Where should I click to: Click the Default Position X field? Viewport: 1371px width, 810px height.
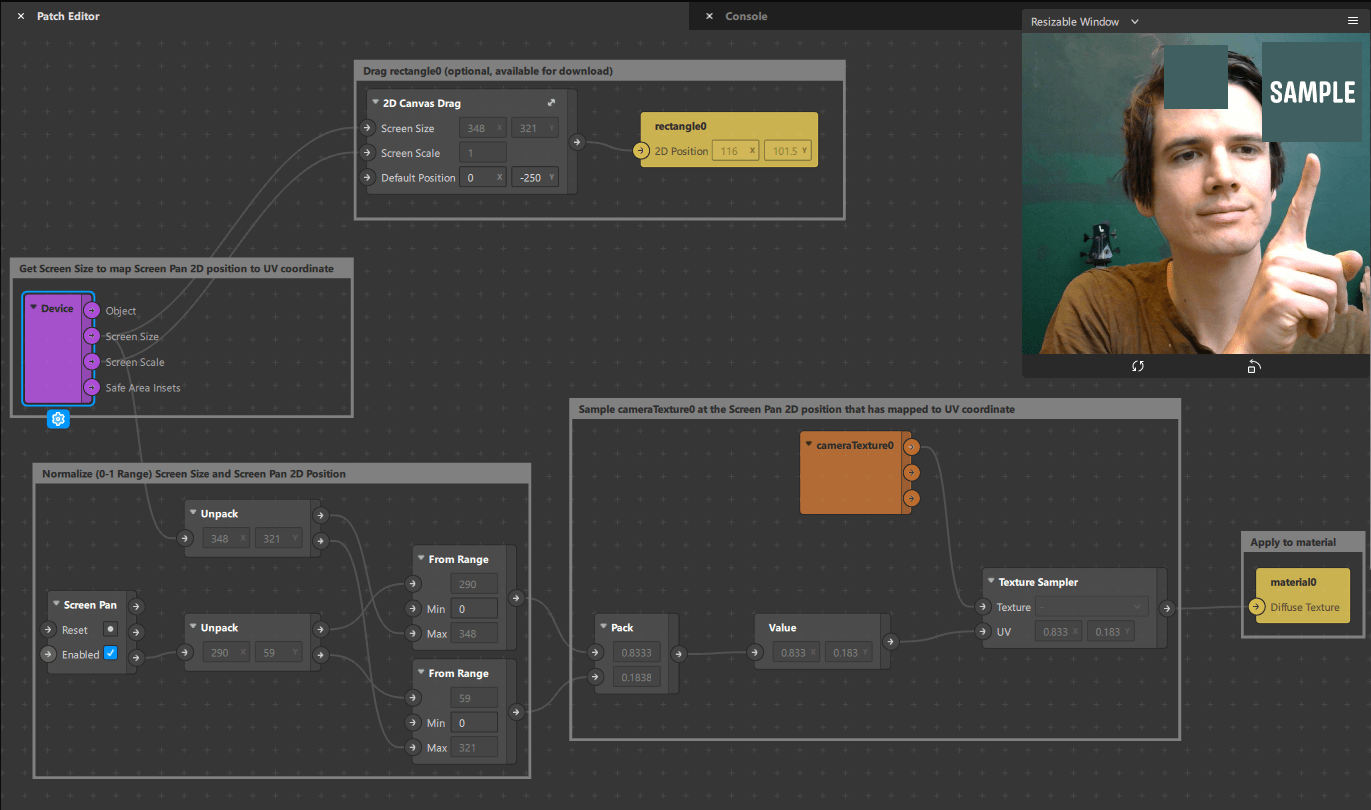tap(483, 178)
